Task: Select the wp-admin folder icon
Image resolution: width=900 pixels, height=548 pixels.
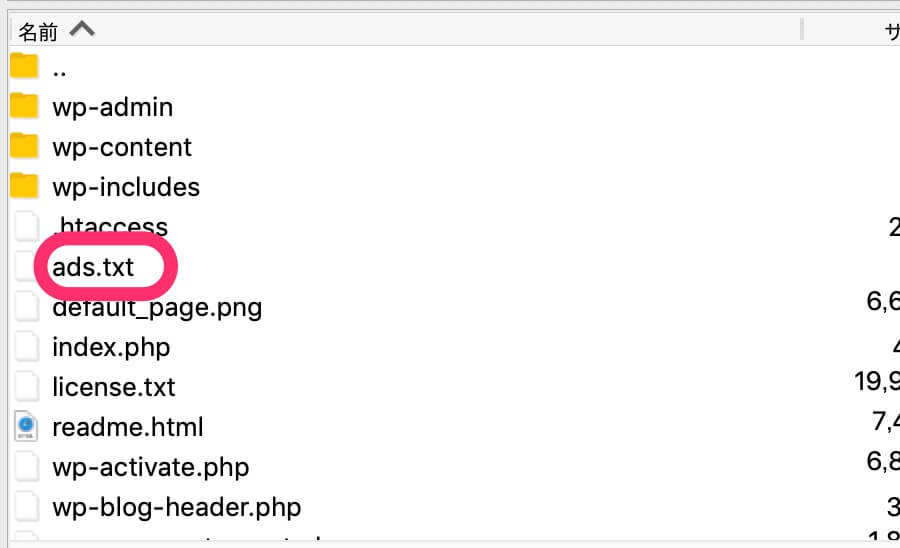Action: tap(24, 106)
